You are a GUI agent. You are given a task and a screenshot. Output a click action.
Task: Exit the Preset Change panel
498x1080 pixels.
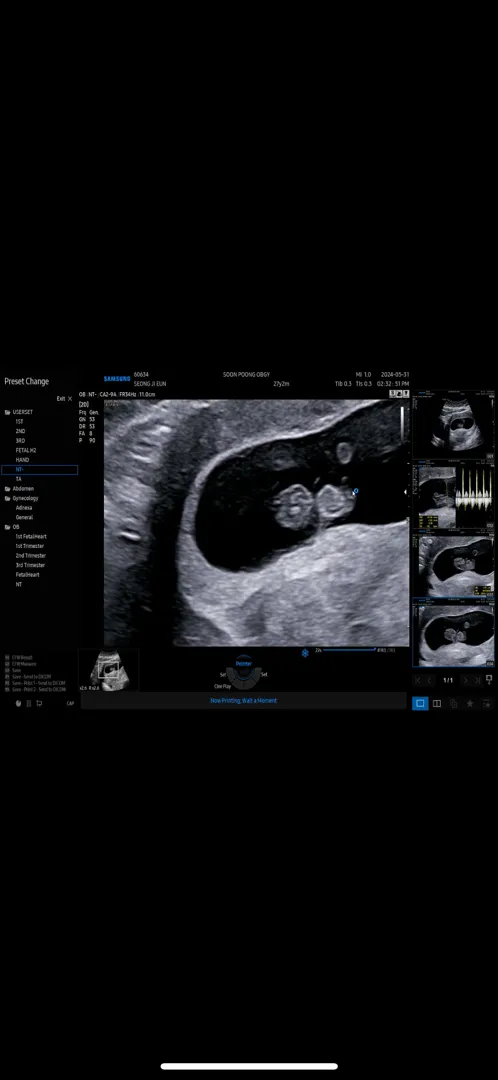pos(65,398)
